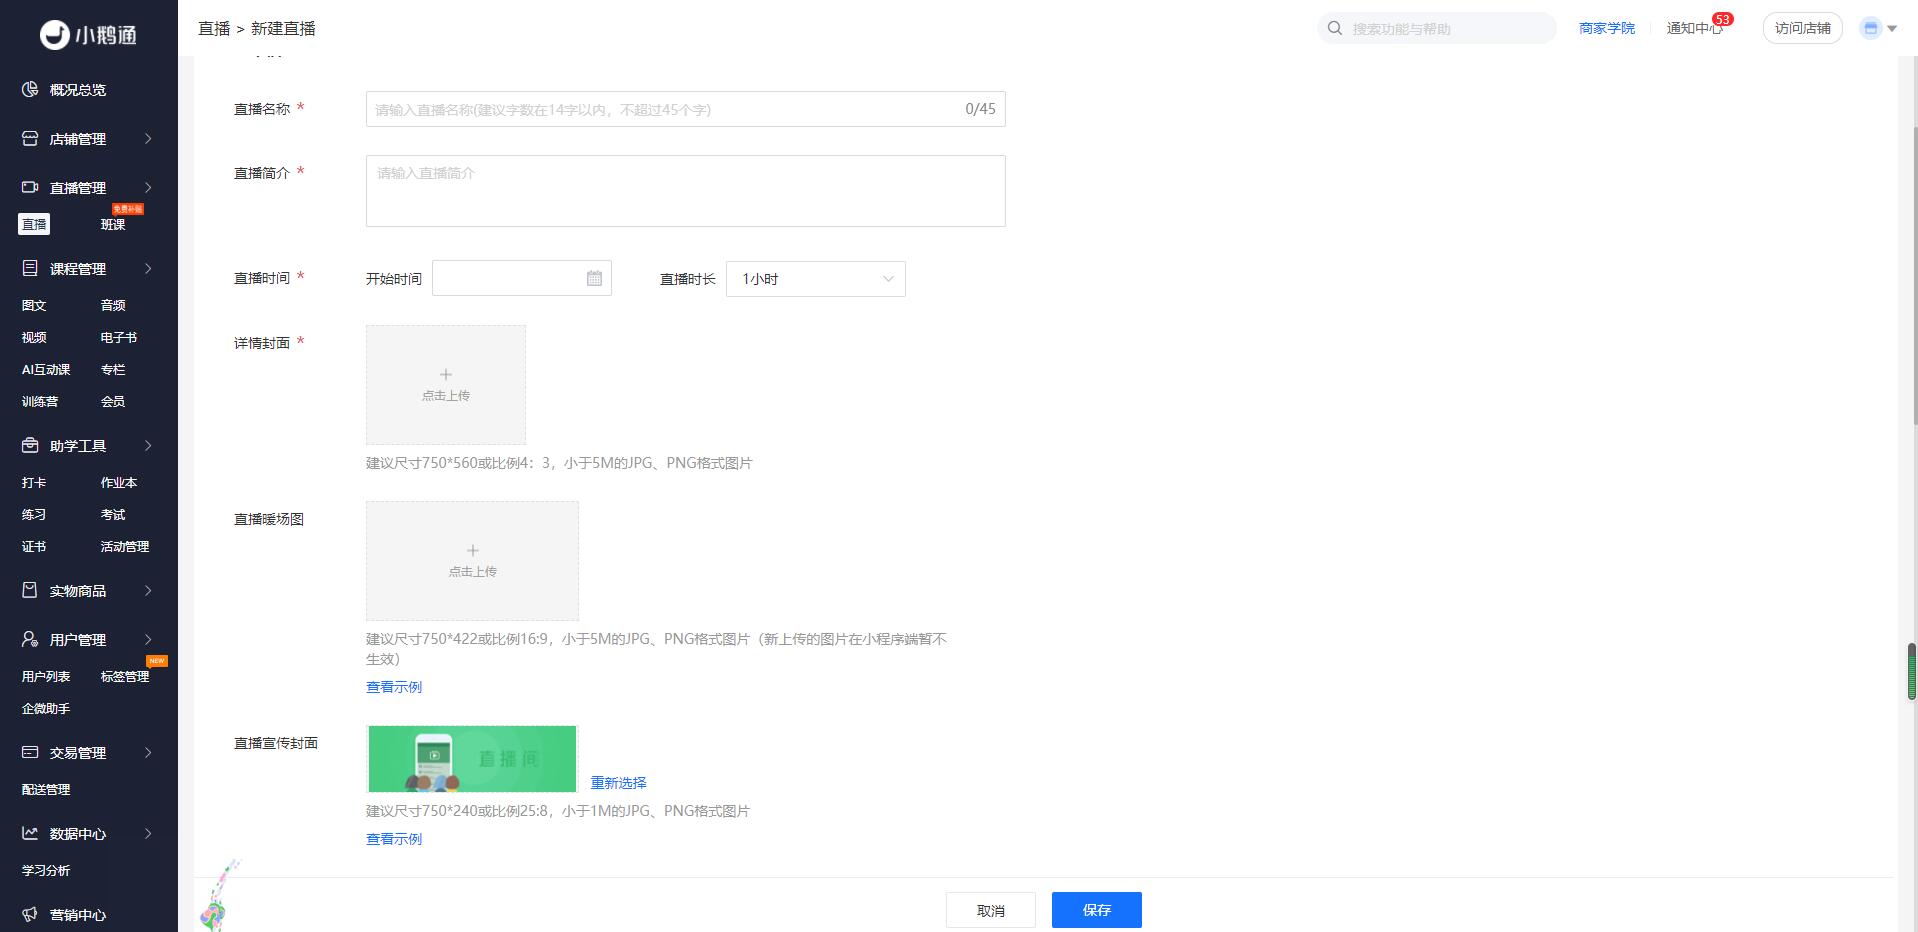Click the 概况总览 overview icon
The height and width of the screenshot is (932, 1918).
pos(30,90)
